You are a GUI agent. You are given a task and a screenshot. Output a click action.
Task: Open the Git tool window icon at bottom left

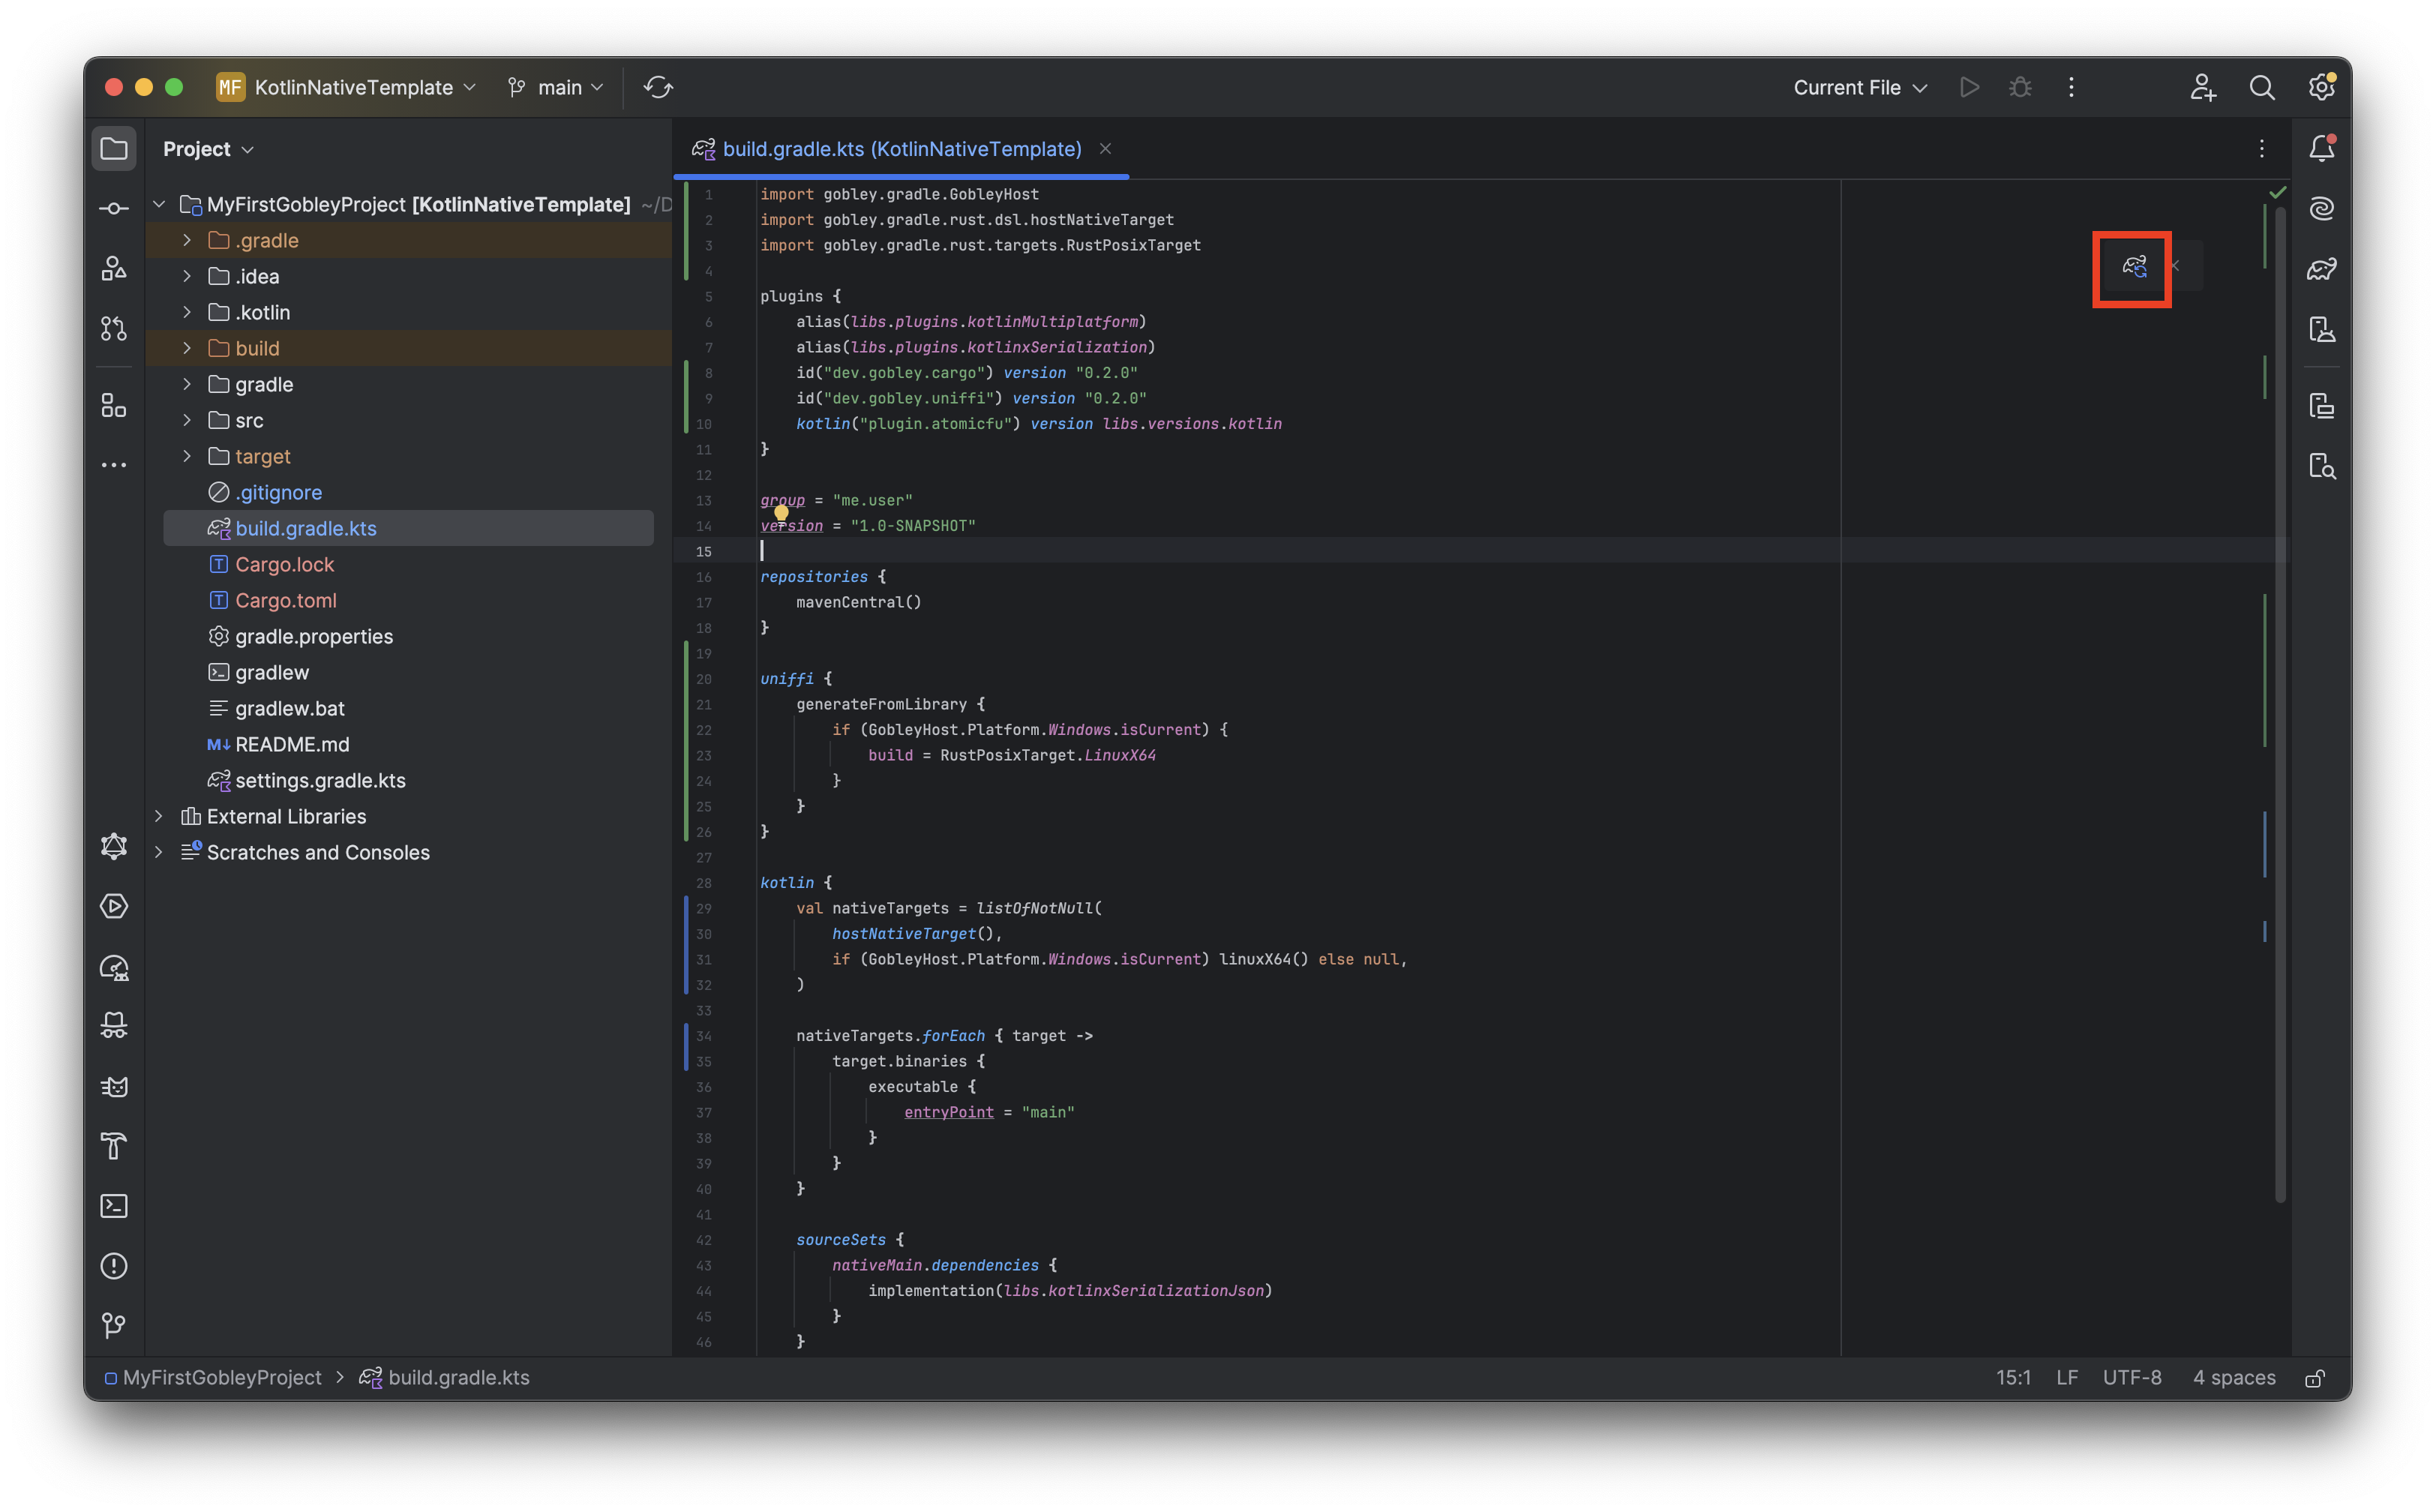coord(114,1326)
